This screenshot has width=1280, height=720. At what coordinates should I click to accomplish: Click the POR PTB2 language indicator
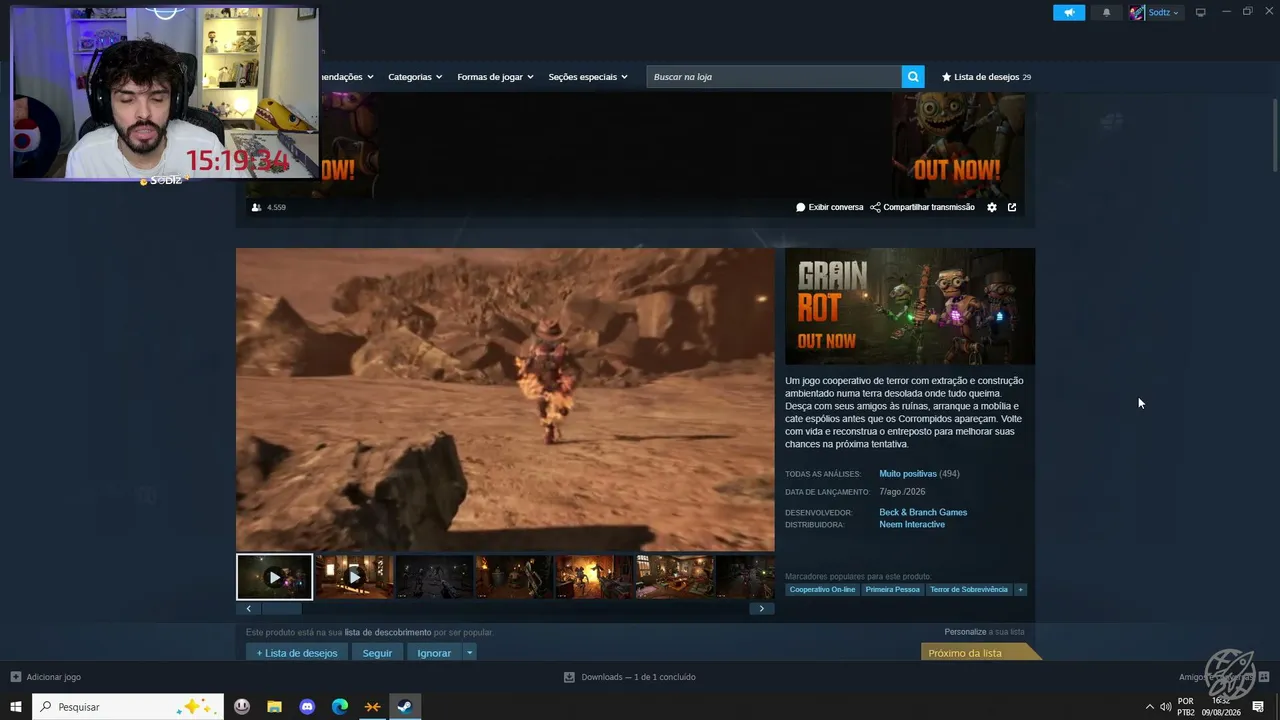(1186, 707)
